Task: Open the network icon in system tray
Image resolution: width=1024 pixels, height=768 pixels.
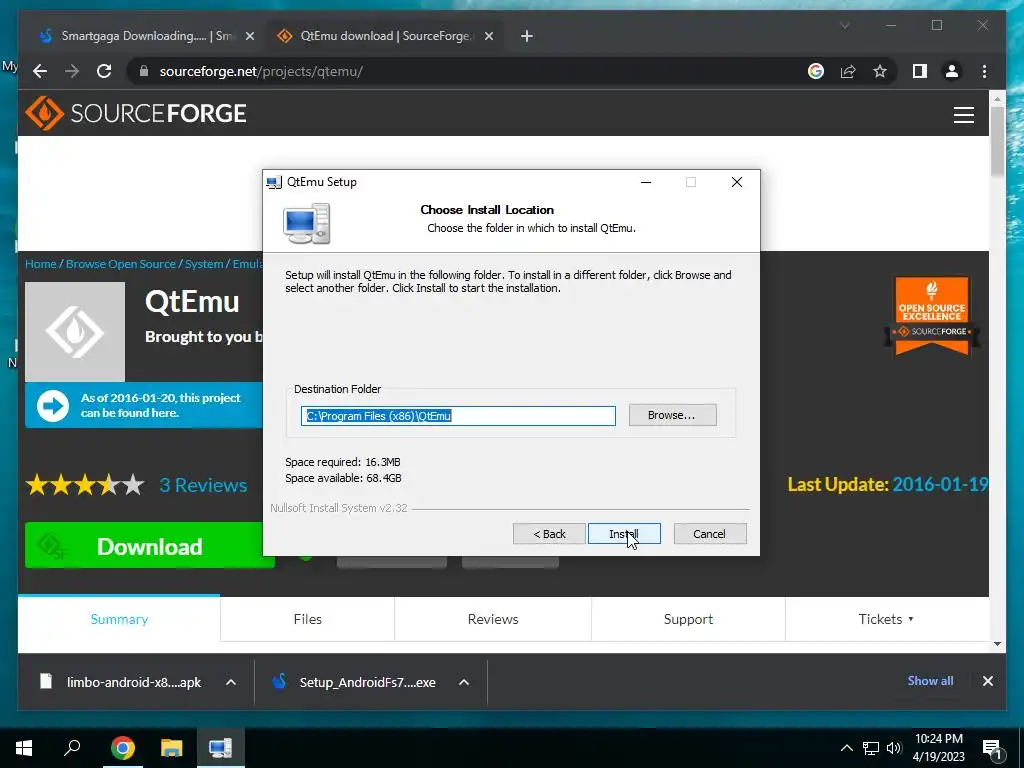Action: 871,748
